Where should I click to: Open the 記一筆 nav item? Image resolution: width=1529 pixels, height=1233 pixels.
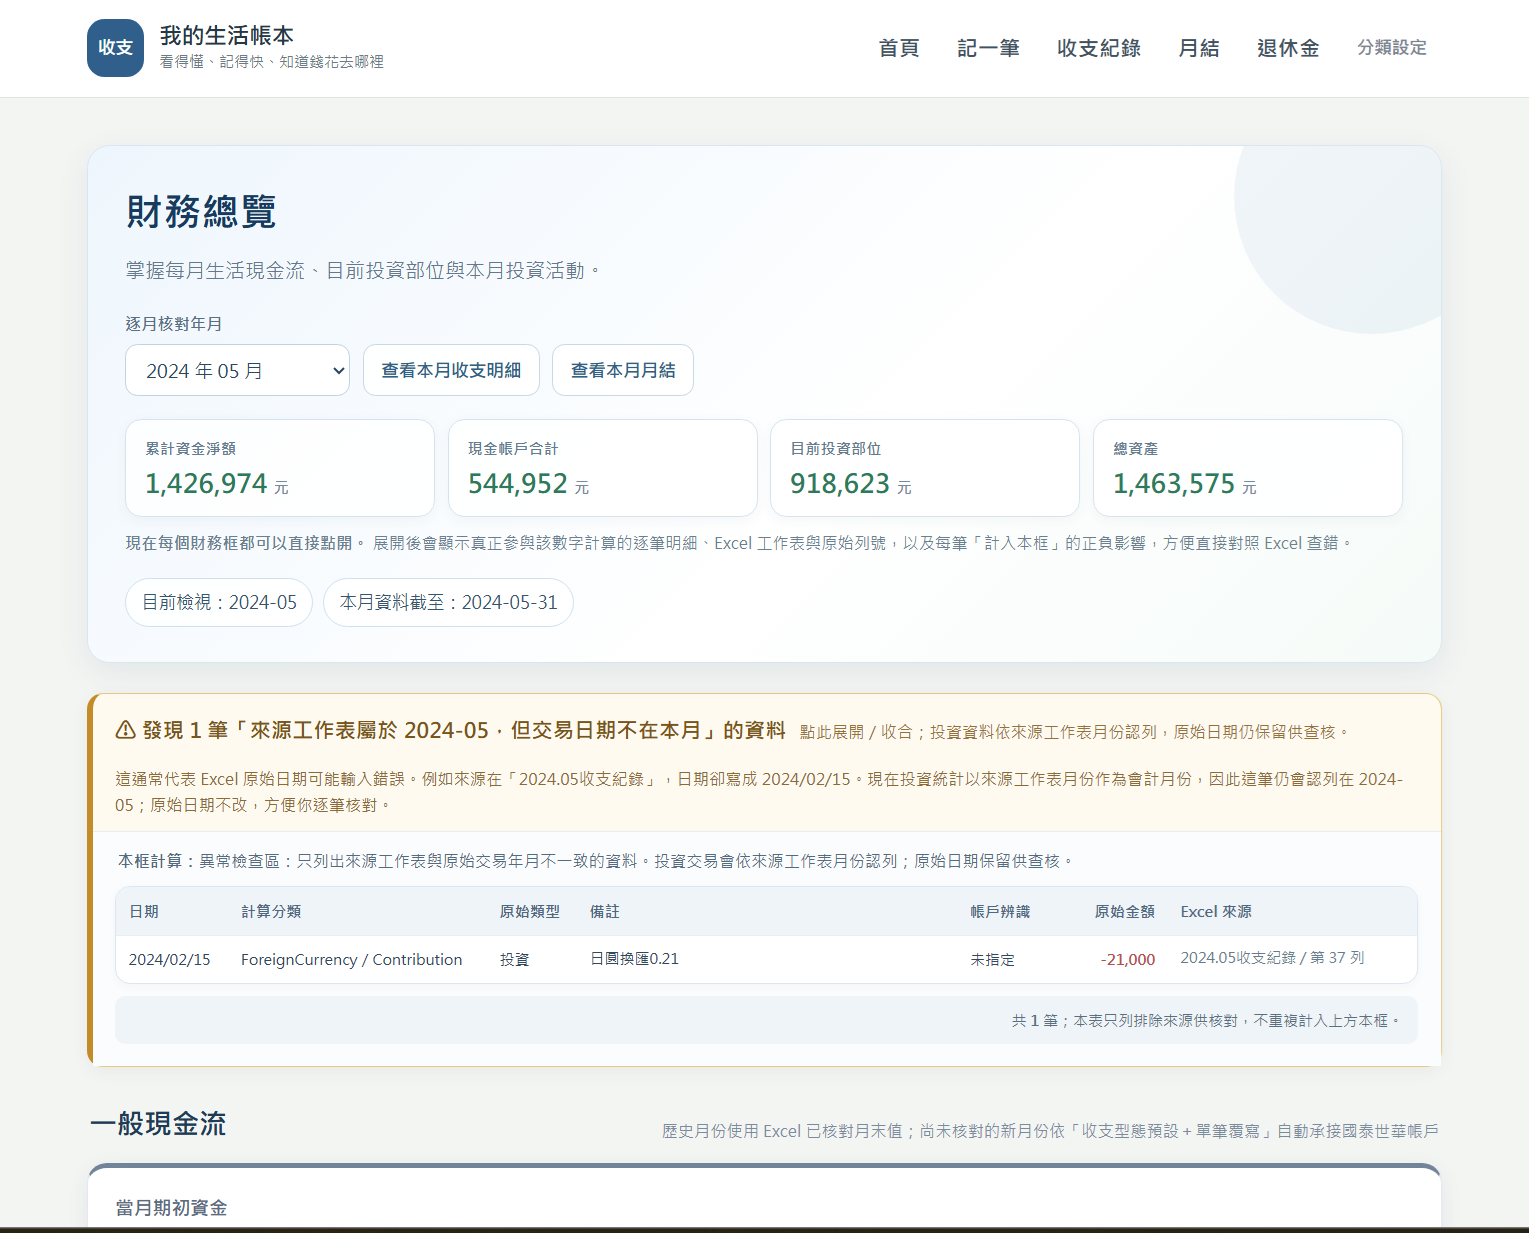click(988, 48)
